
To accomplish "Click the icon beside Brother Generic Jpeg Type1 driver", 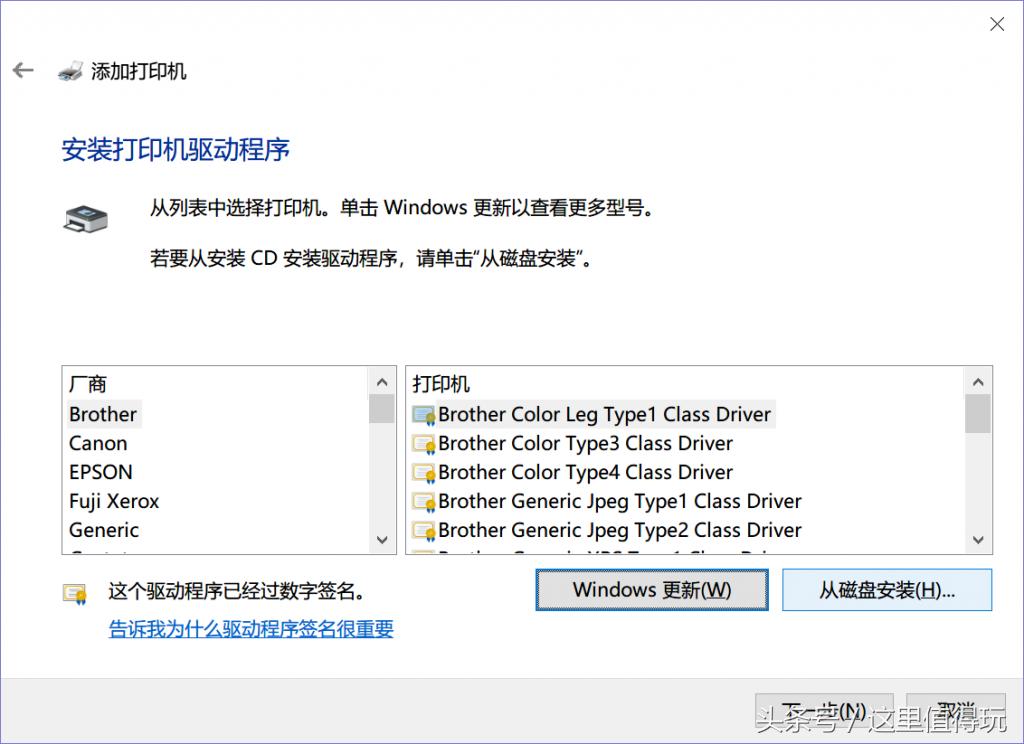I will (422, 501).
